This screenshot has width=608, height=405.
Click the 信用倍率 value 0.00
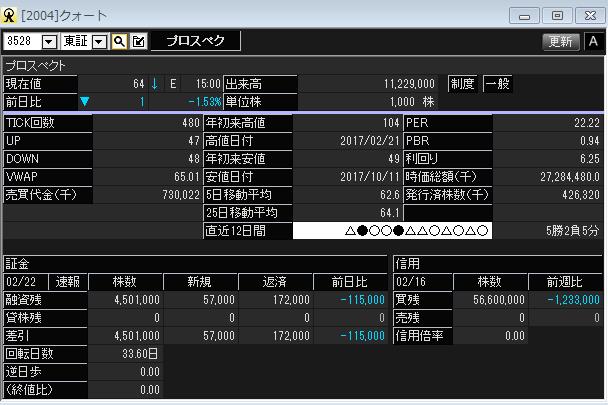(515, 336)
